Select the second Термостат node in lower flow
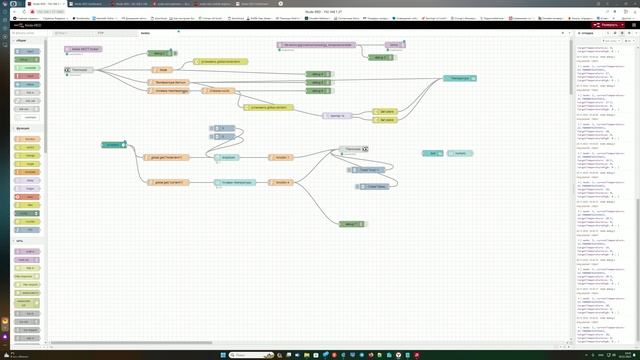Viewport: 640px width, 360px height. (x=353, y=149)
